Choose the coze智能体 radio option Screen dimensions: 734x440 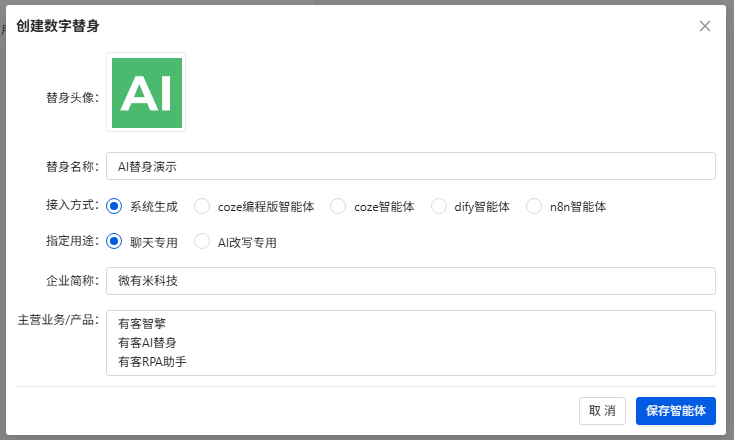338,206
